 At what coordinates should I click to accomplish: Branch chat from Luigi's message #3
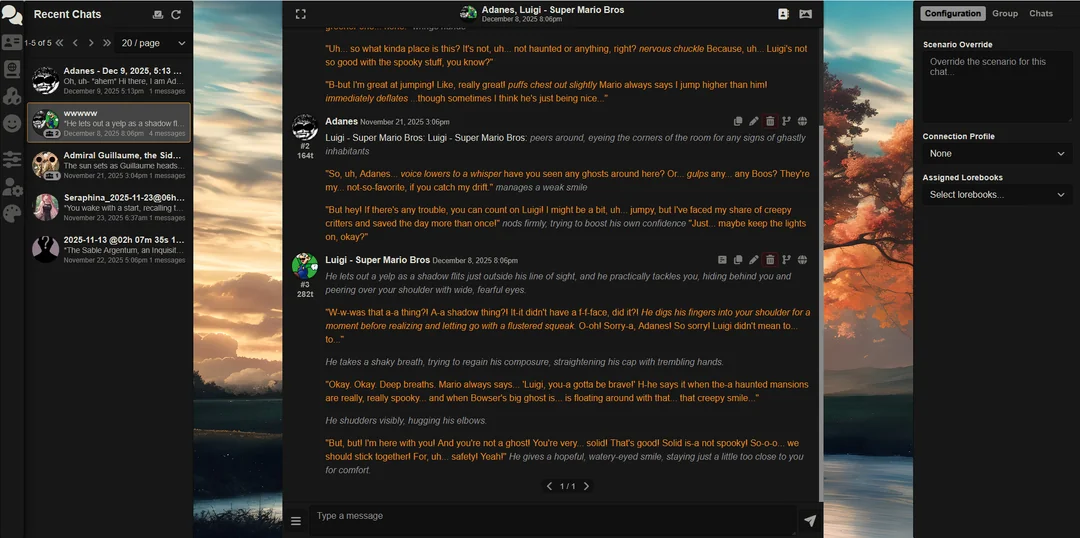click(786, 260)
